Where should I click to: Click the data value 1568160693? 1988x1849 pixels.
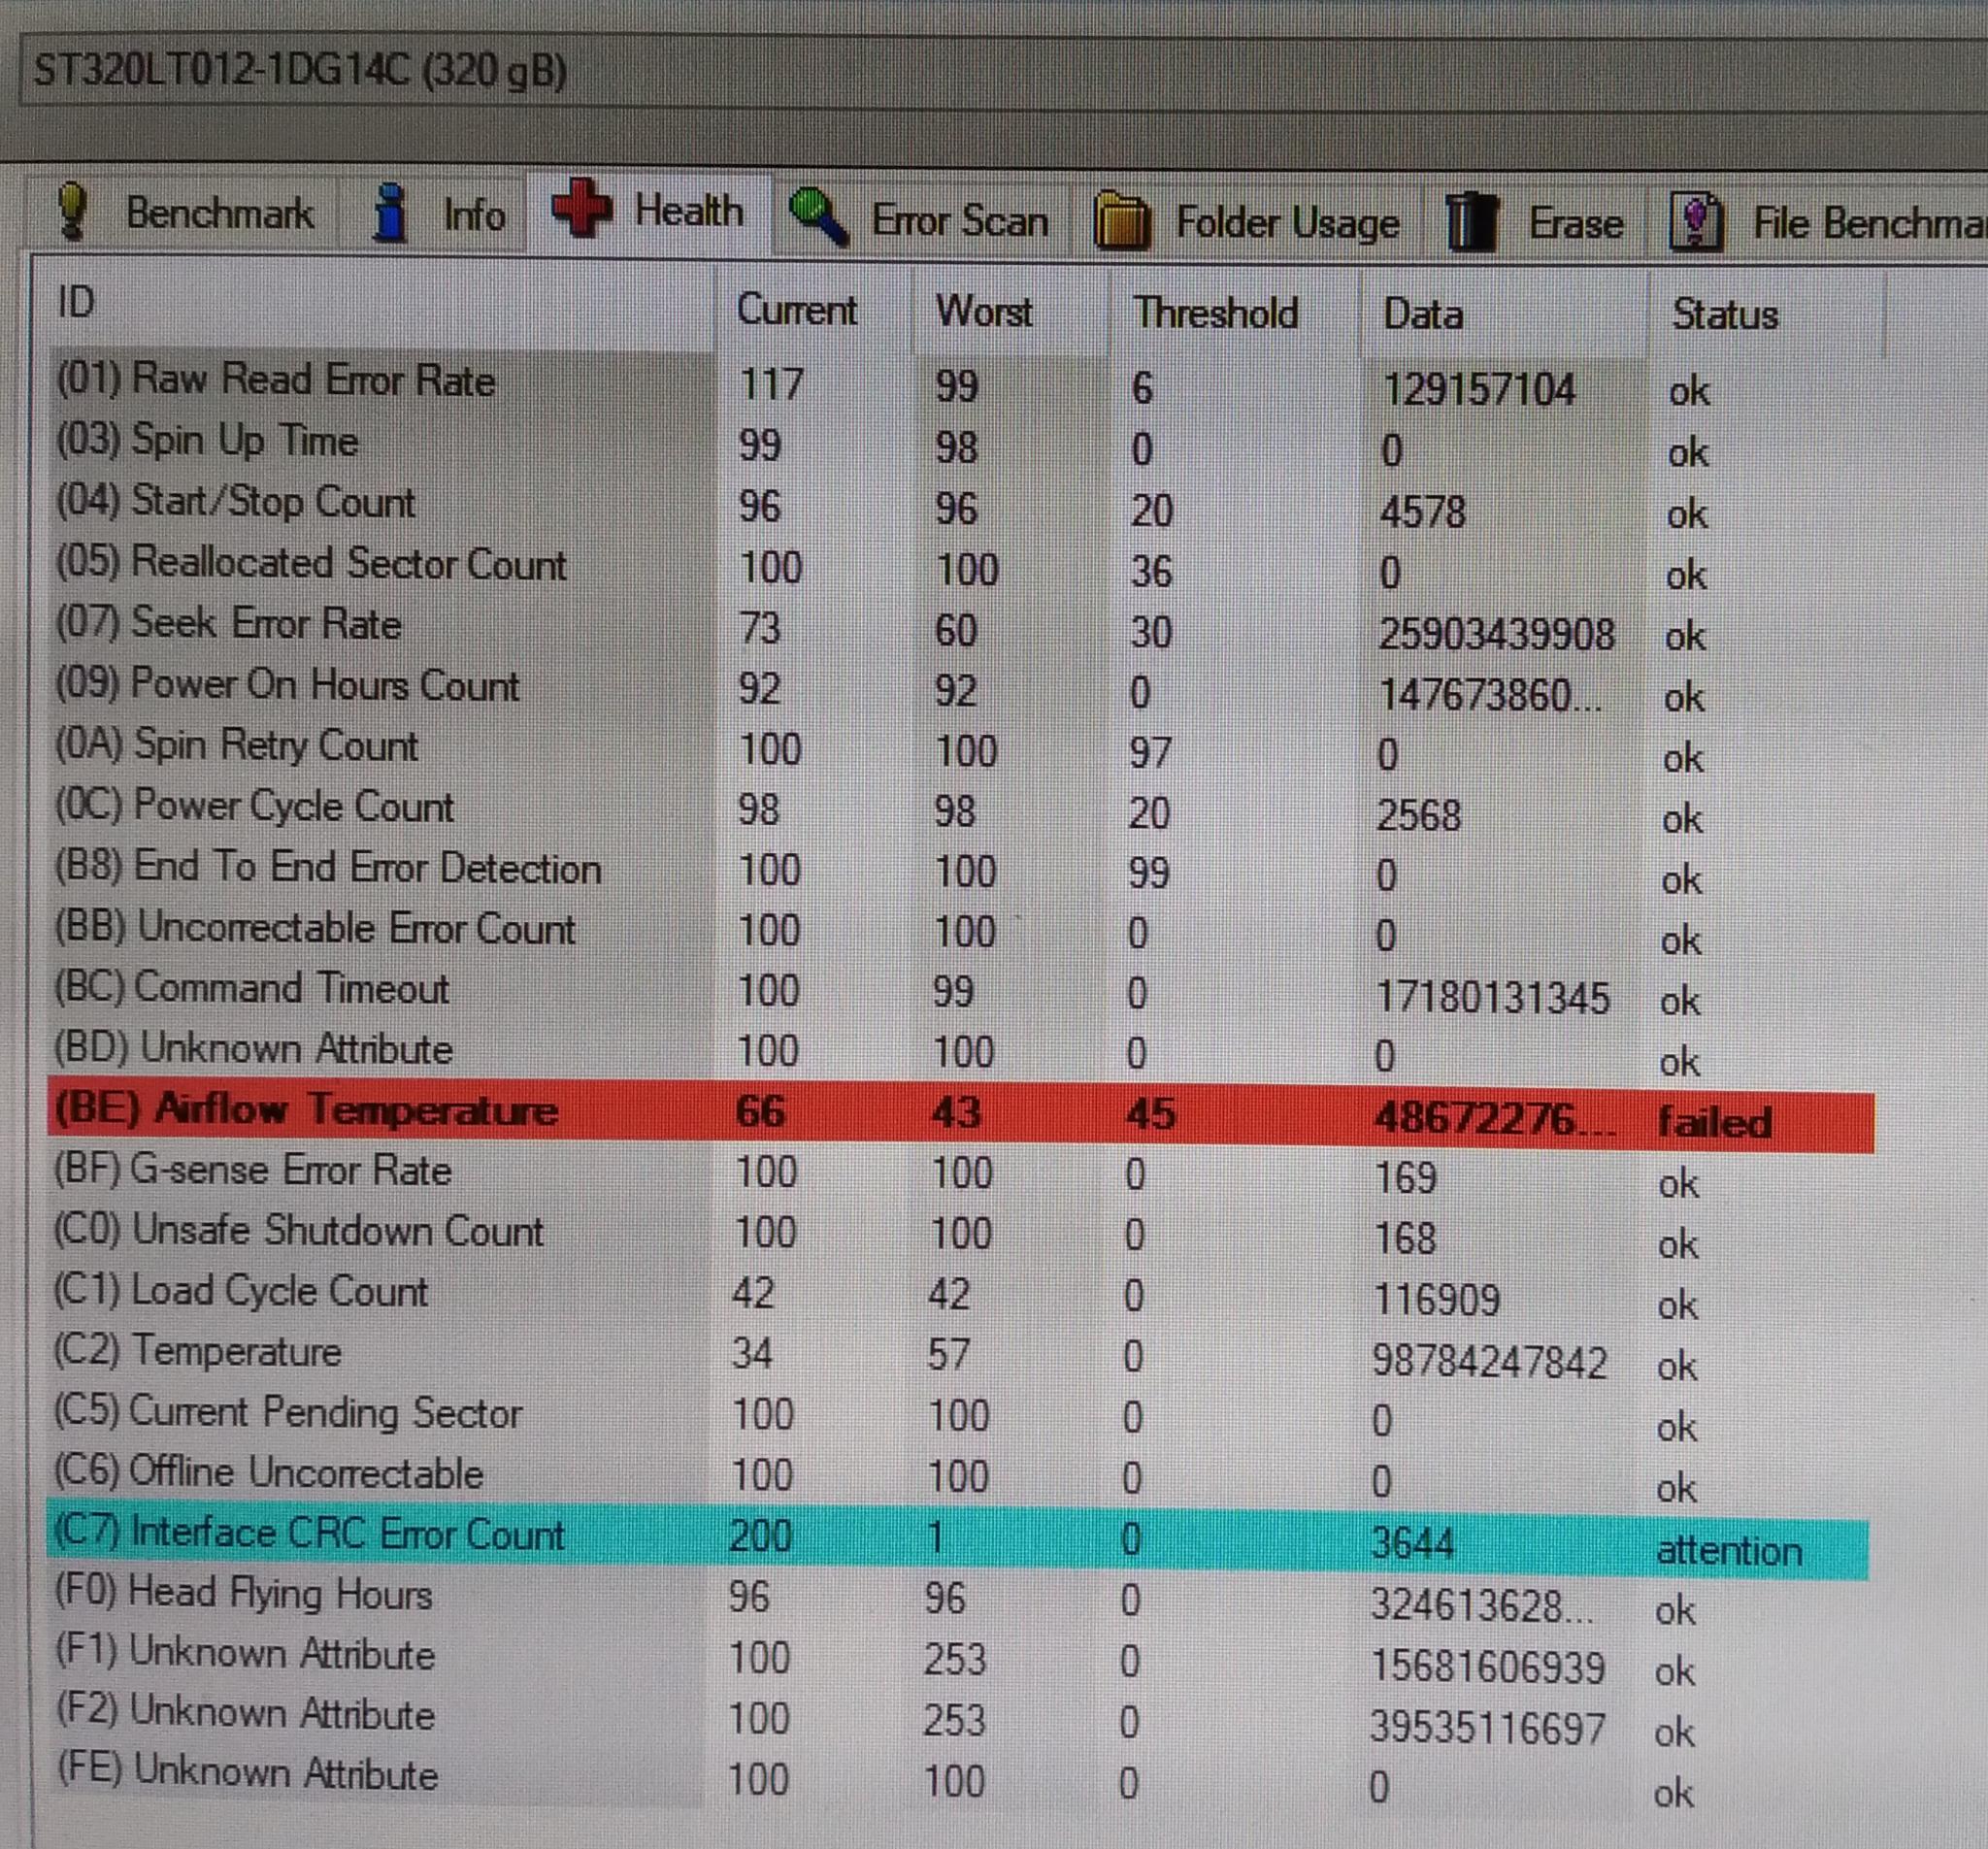tap(1487, 1666)
